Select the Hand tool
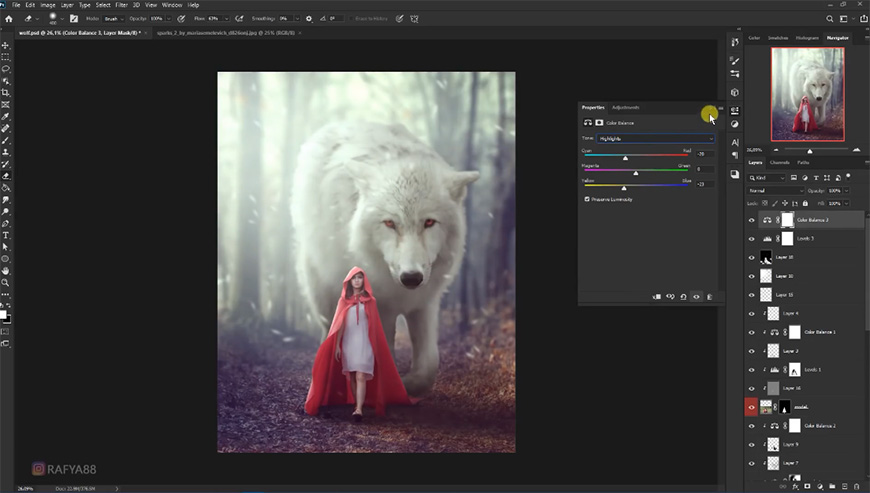This screenshot has height=493, width=870. point(6,271)
